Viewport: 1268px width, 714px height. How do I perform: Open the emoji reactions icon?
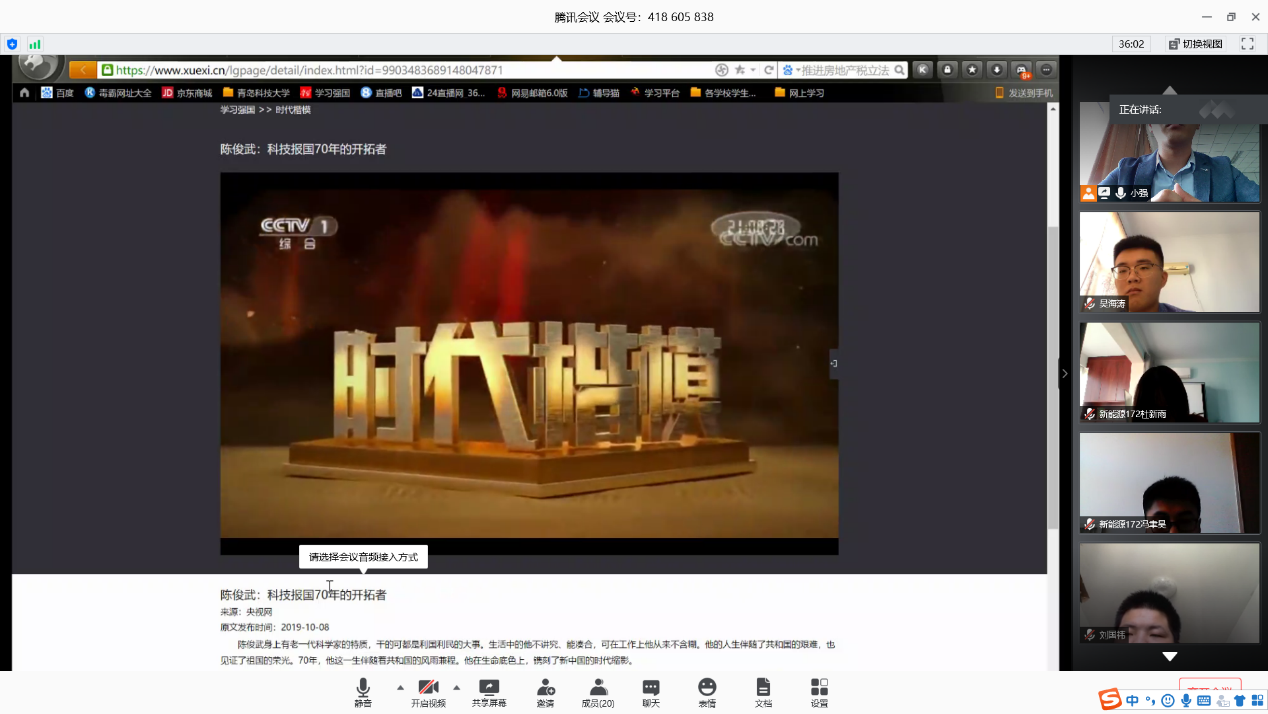(x=707, y=690)
